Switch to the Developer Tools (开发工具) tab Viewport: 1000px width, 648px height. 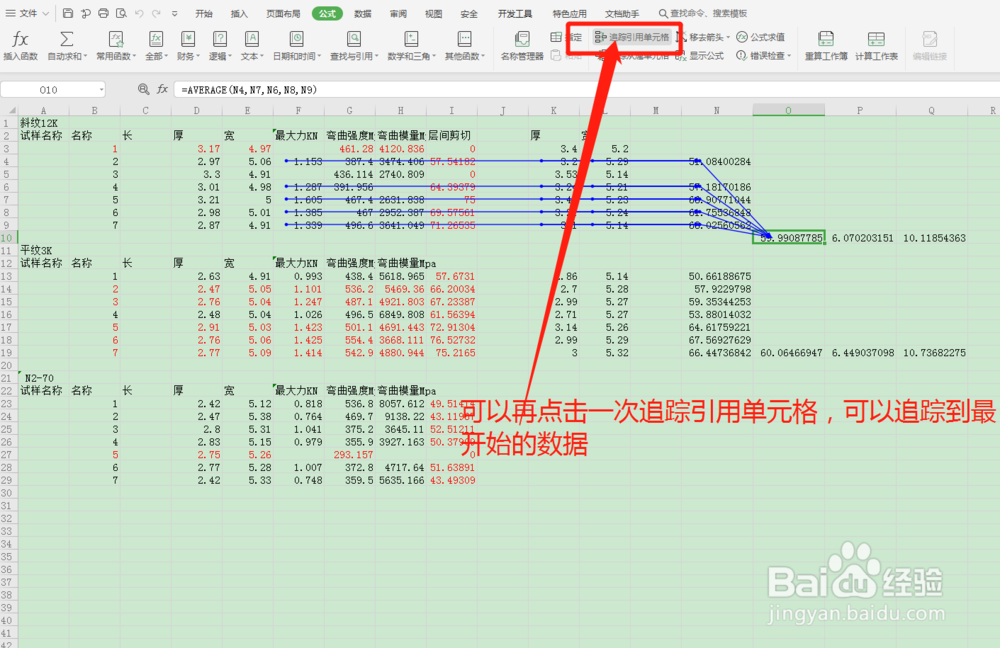tap(515, 13)
